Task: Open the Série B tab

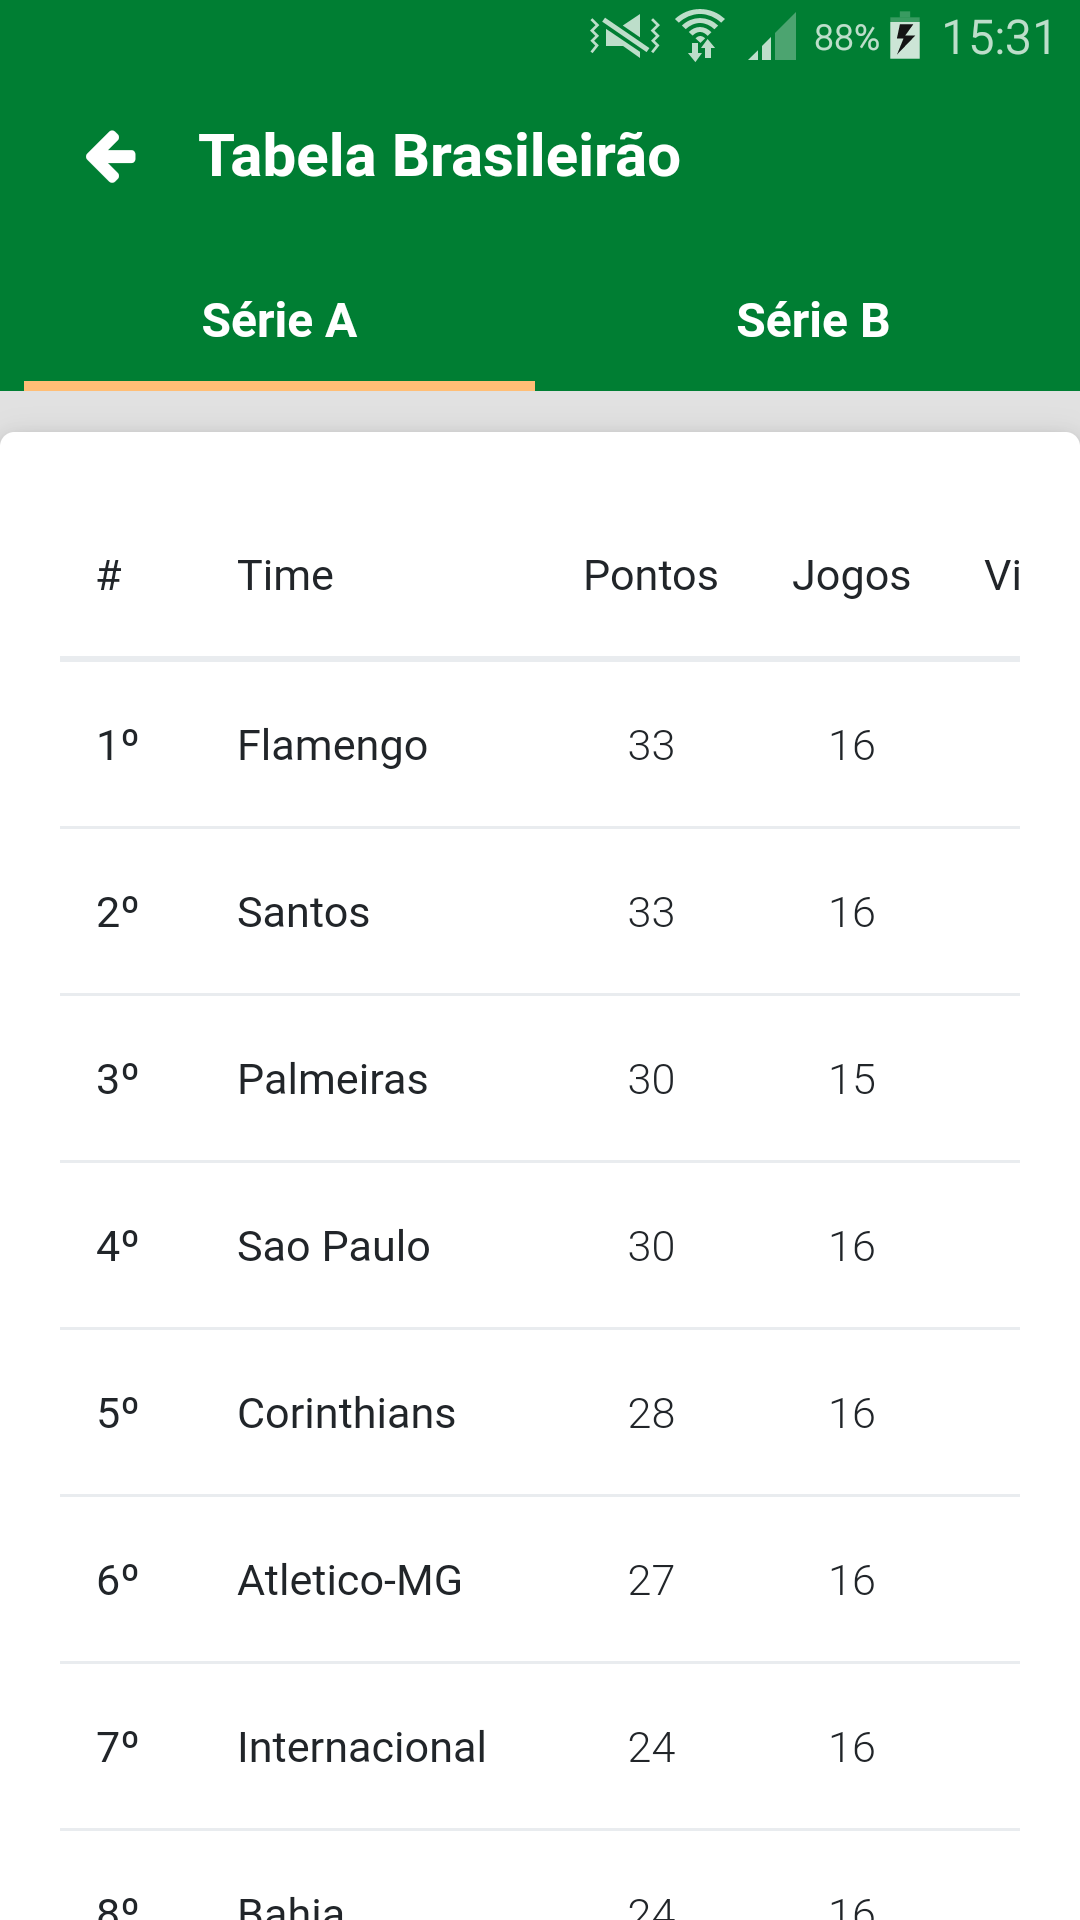Action: (x=812, y=321)
